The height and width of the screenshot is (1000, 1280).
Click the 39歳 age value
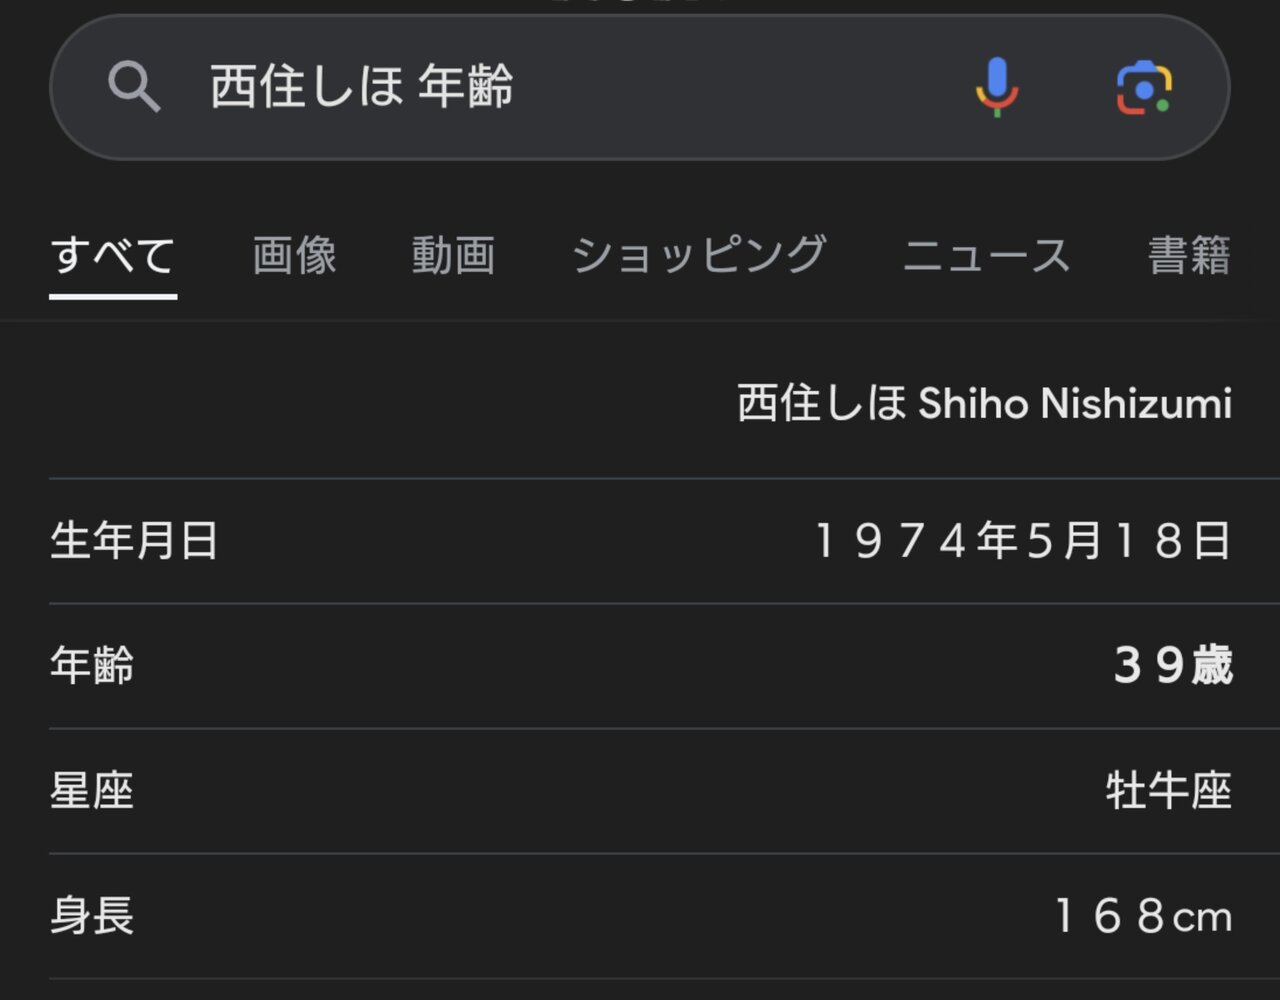1172,666
